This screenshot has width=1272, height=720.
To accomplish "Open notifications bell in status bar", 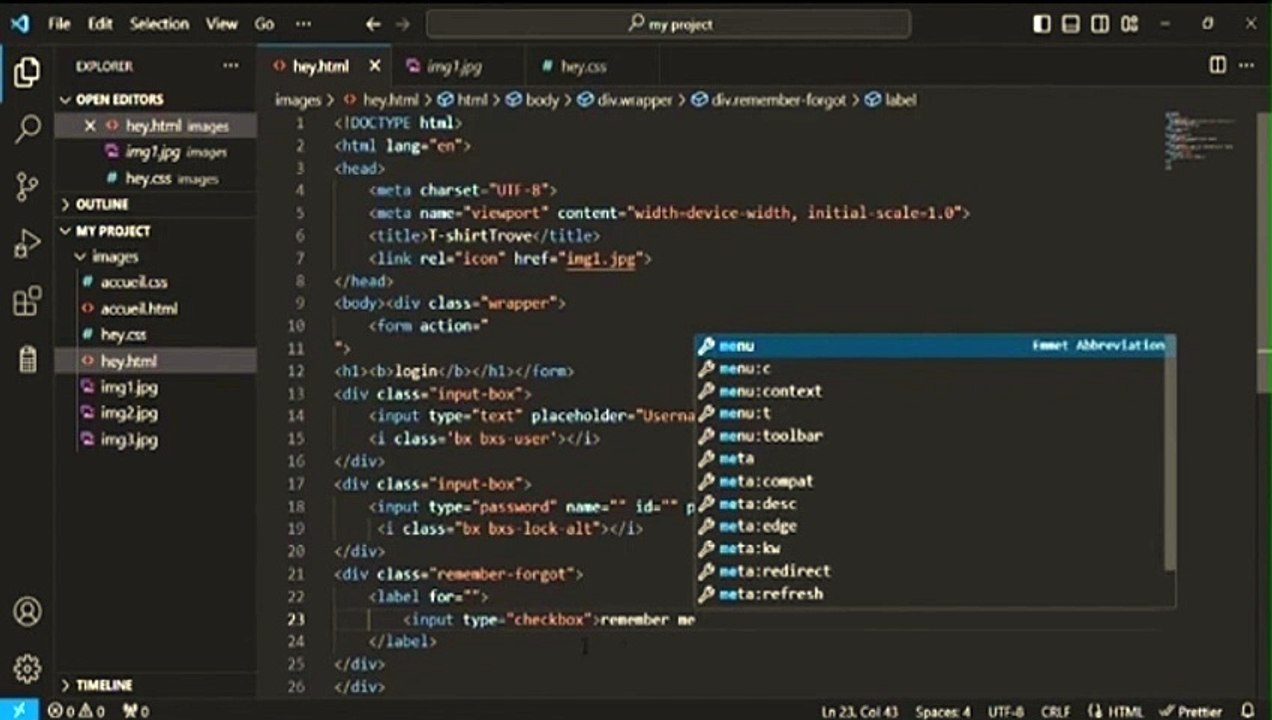I will pos(1247,711).
